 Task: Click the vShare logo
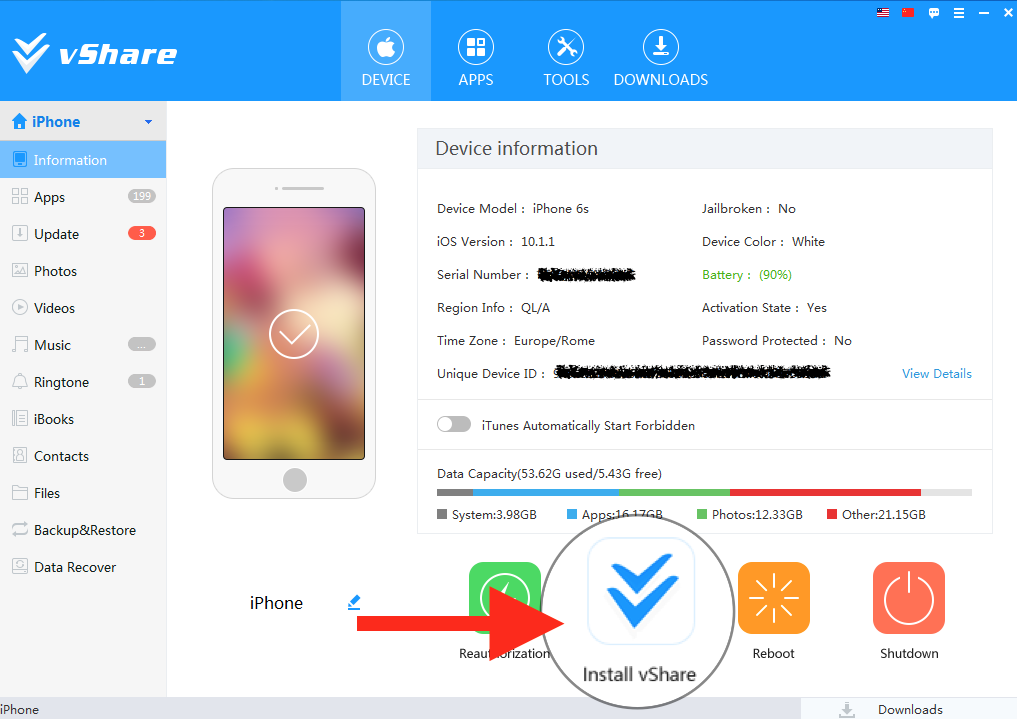point(94,53)
